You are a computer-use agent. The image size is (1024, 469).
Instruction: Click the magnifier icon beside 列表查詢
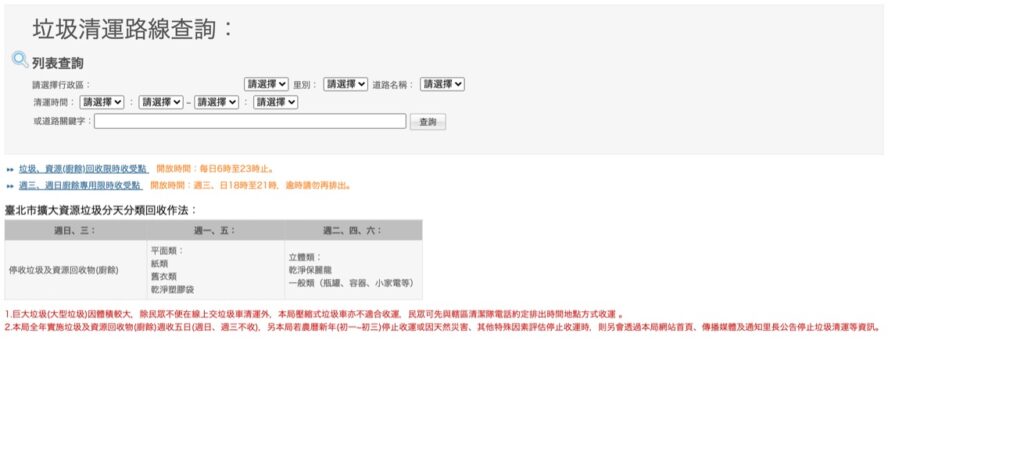point(19,60)
